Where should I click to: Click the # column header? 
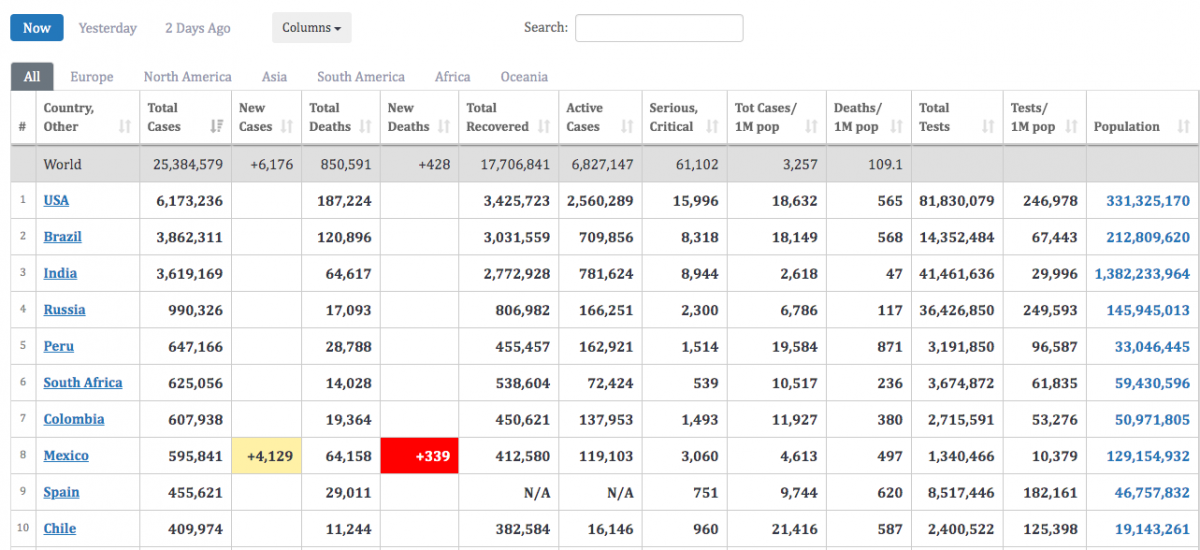23,127
